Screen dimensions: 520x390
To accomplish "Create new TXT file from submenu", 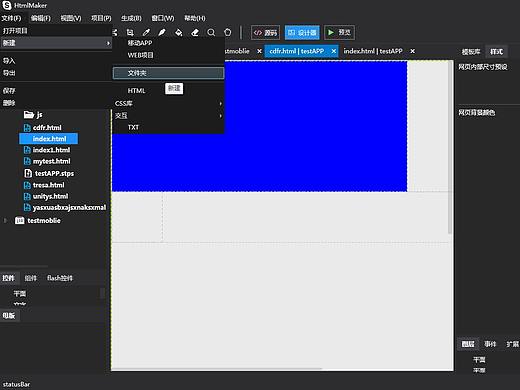I will click(168, 127).
